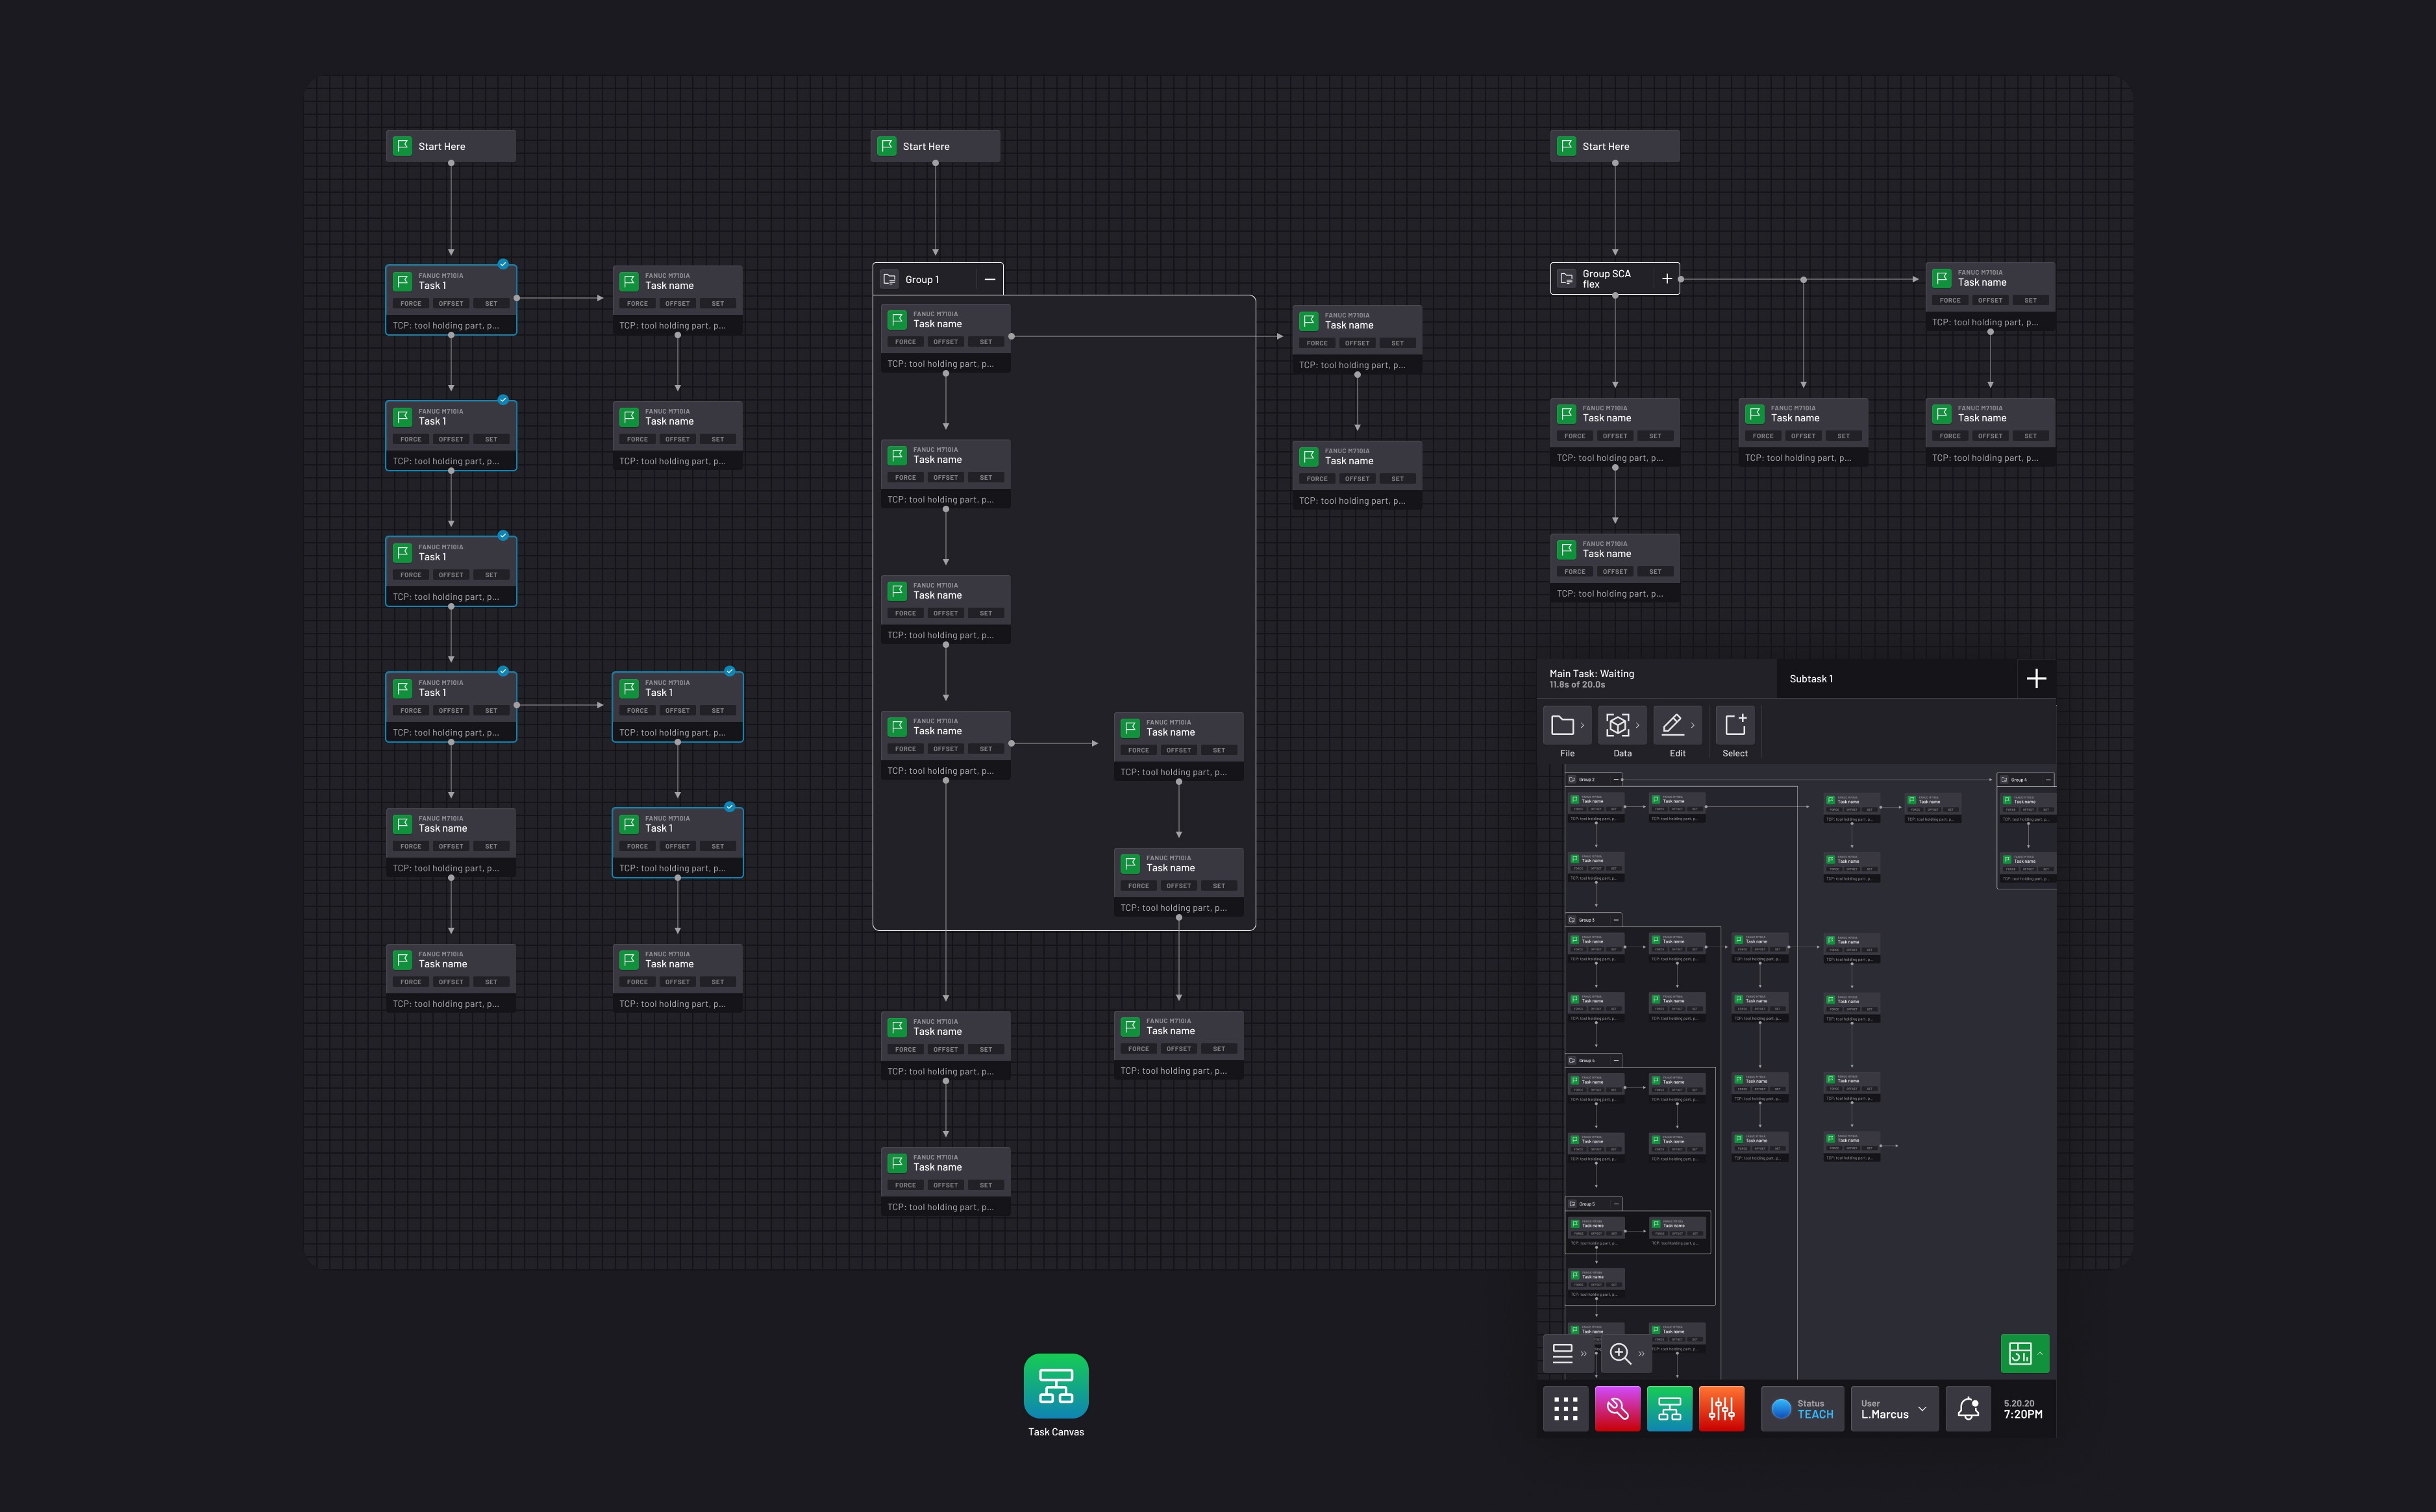Click the 7:20PM clock display

tap(2023, 1414)
